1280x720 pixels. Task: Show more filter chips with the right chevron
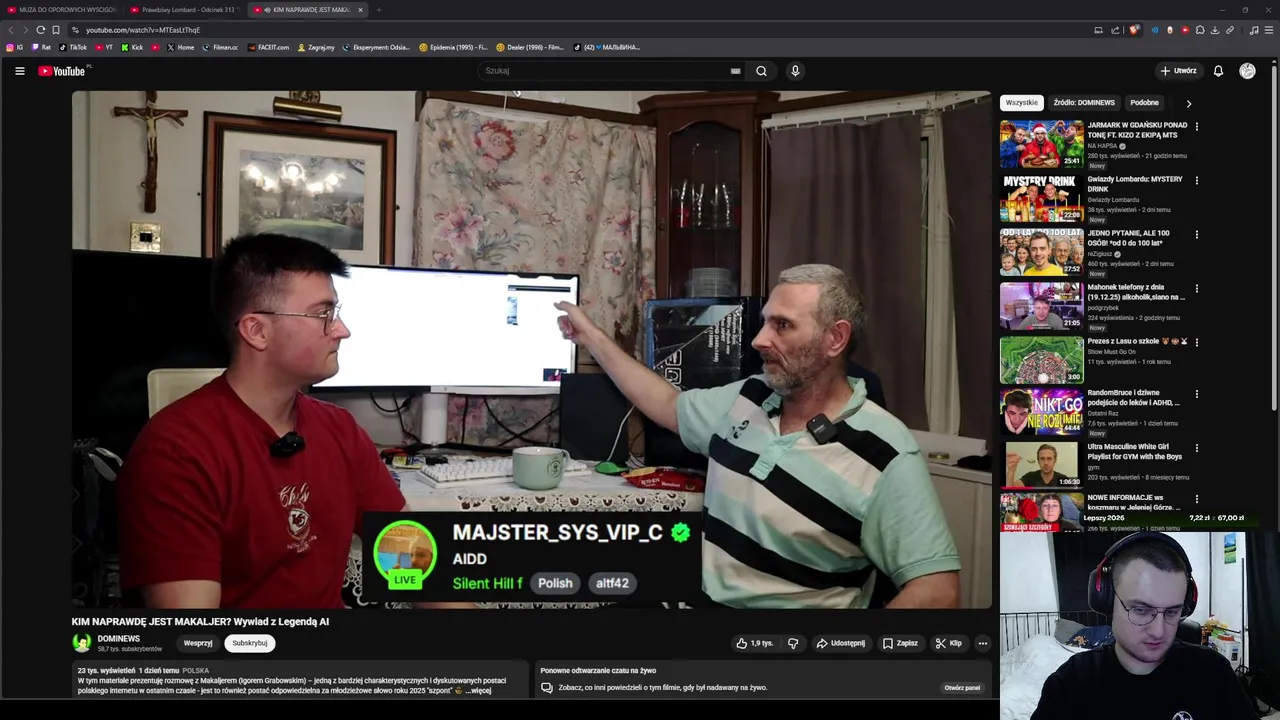tap(1188, 103)
